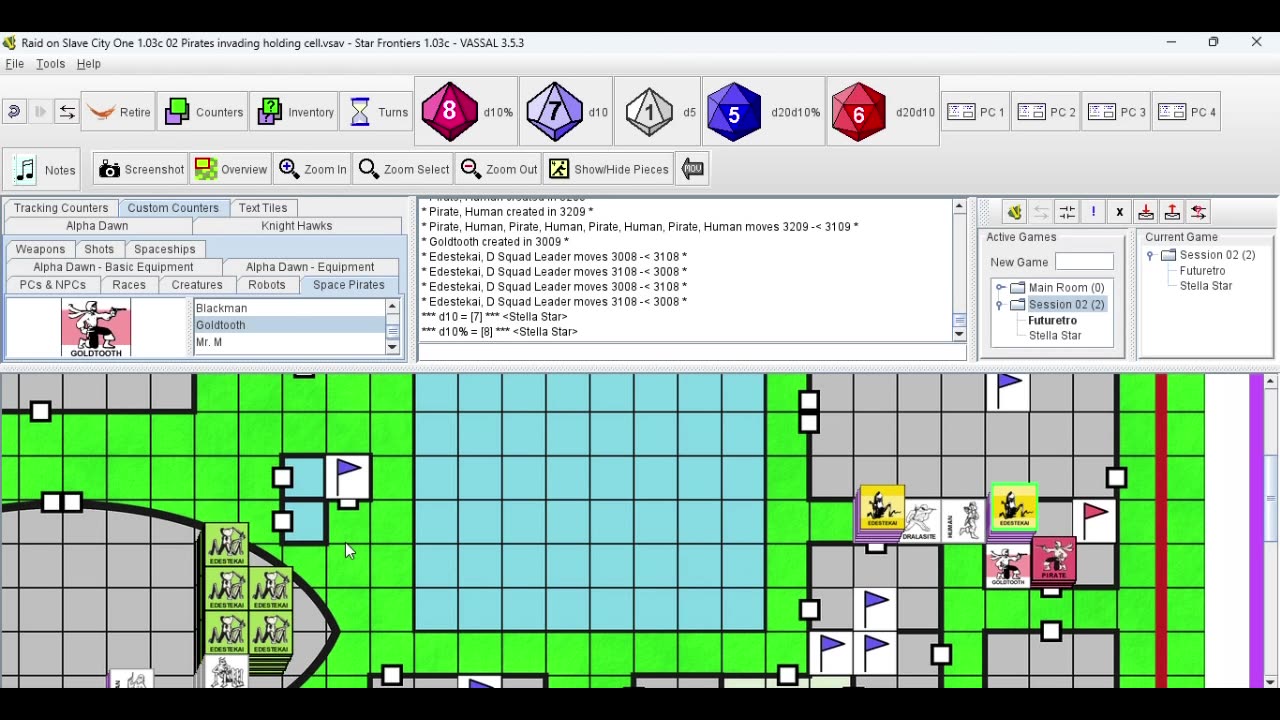Image resolution: width=1280 pixels, height=720 pixels.
Task: Open the Turns tracker
Action: pos(378,112)
